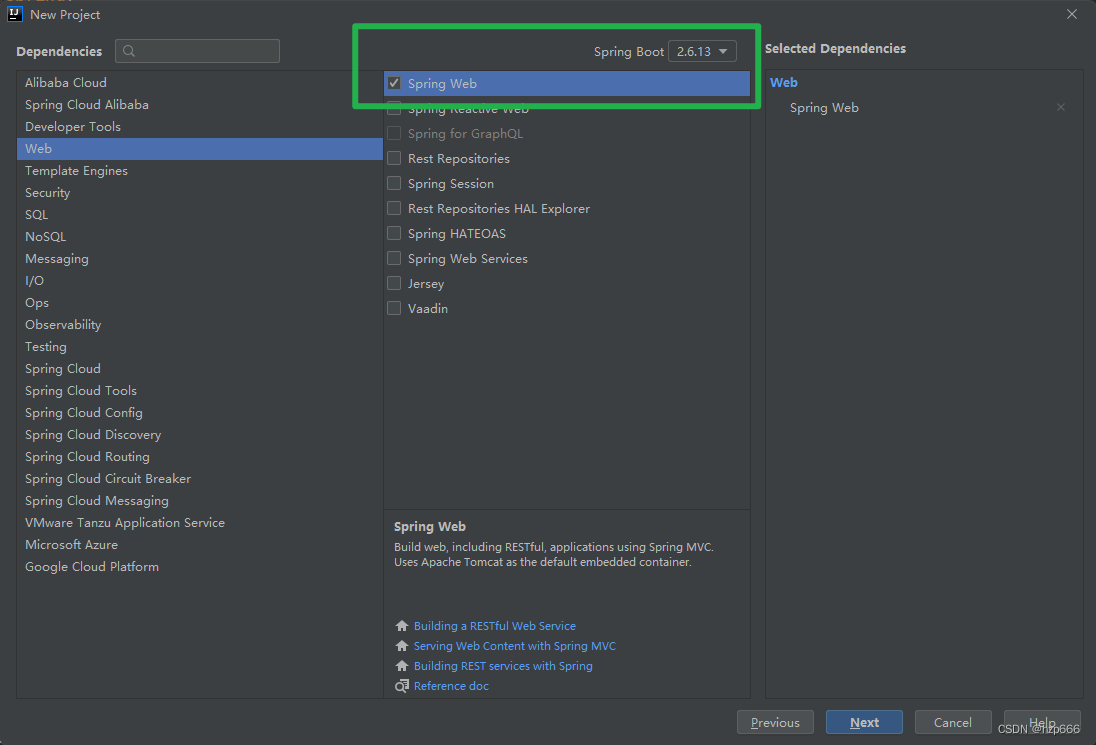1096x745 pixels.
Task: Select the Spring Cloud category
Action: [x=200, y=369]
